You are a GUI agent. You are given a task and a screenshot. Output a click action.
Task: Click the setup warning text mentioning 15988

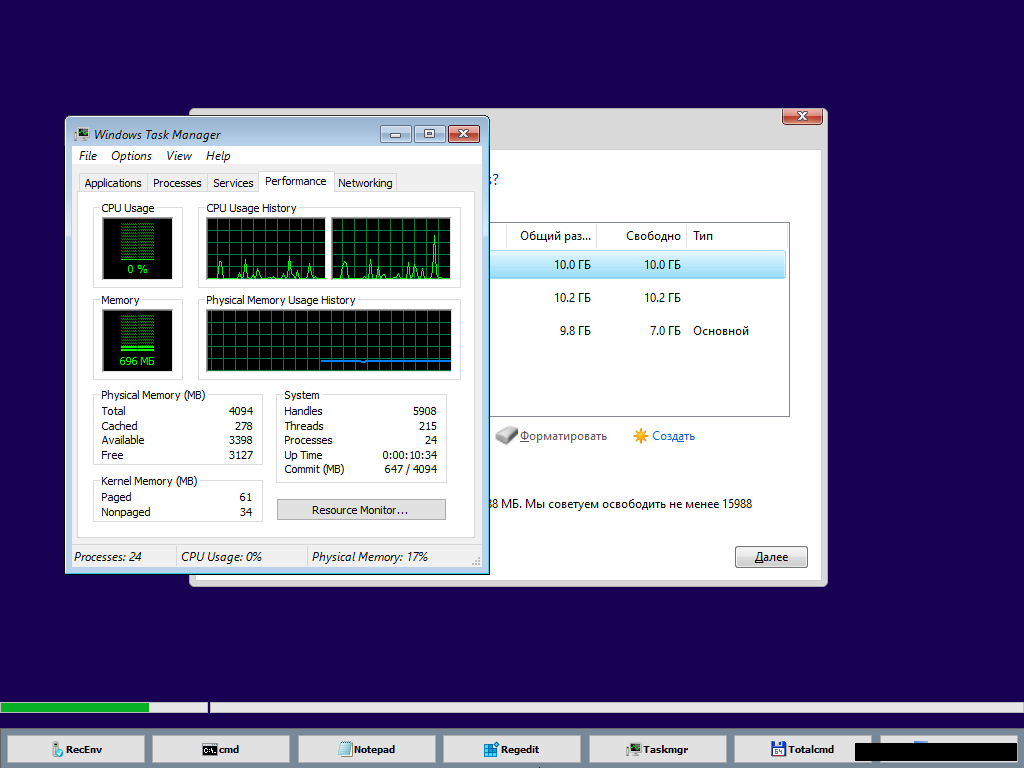[621, 504]
